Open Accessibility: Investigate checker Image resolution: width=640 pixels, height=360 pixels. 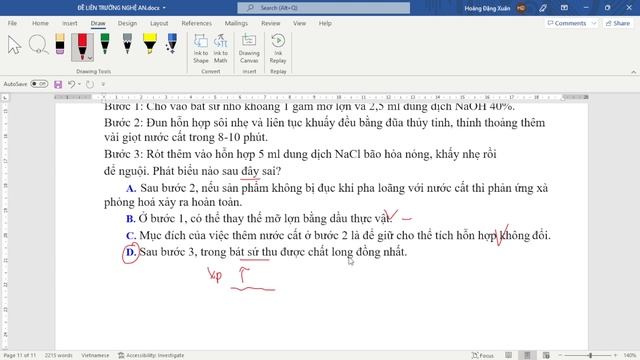coord(151,355)
